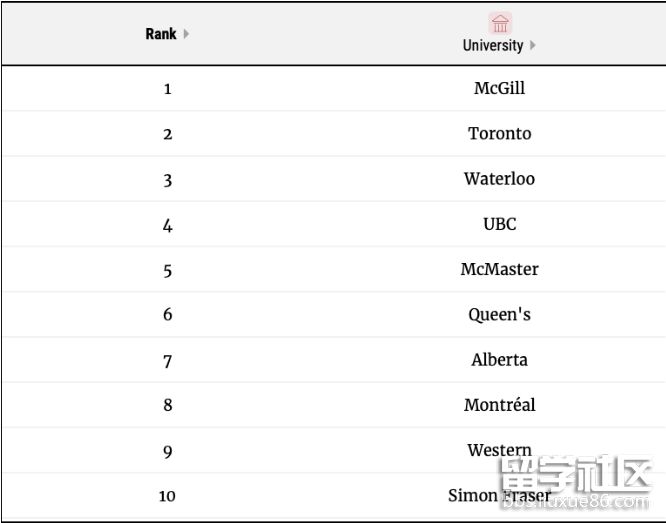Click the Rank sort arrow
666x523 pixels.
[186, 34]
